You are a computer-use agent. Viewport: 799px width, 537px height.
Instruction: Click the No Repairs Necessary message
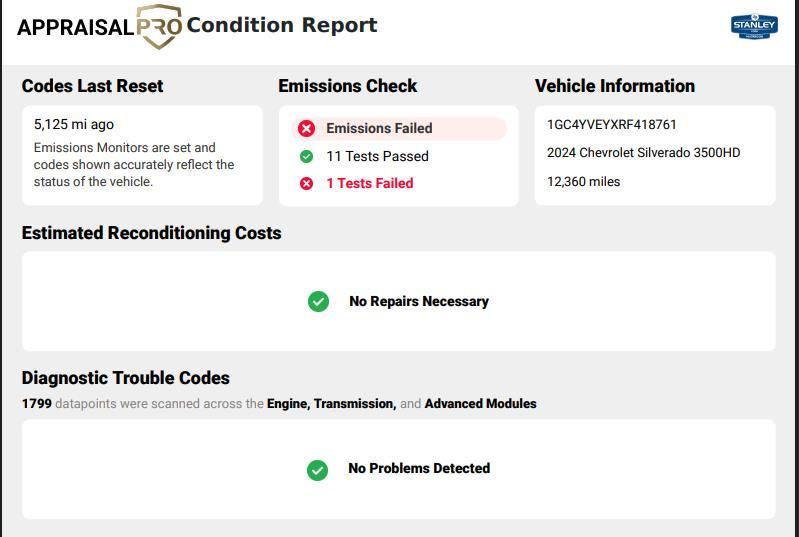coord(418,301)
